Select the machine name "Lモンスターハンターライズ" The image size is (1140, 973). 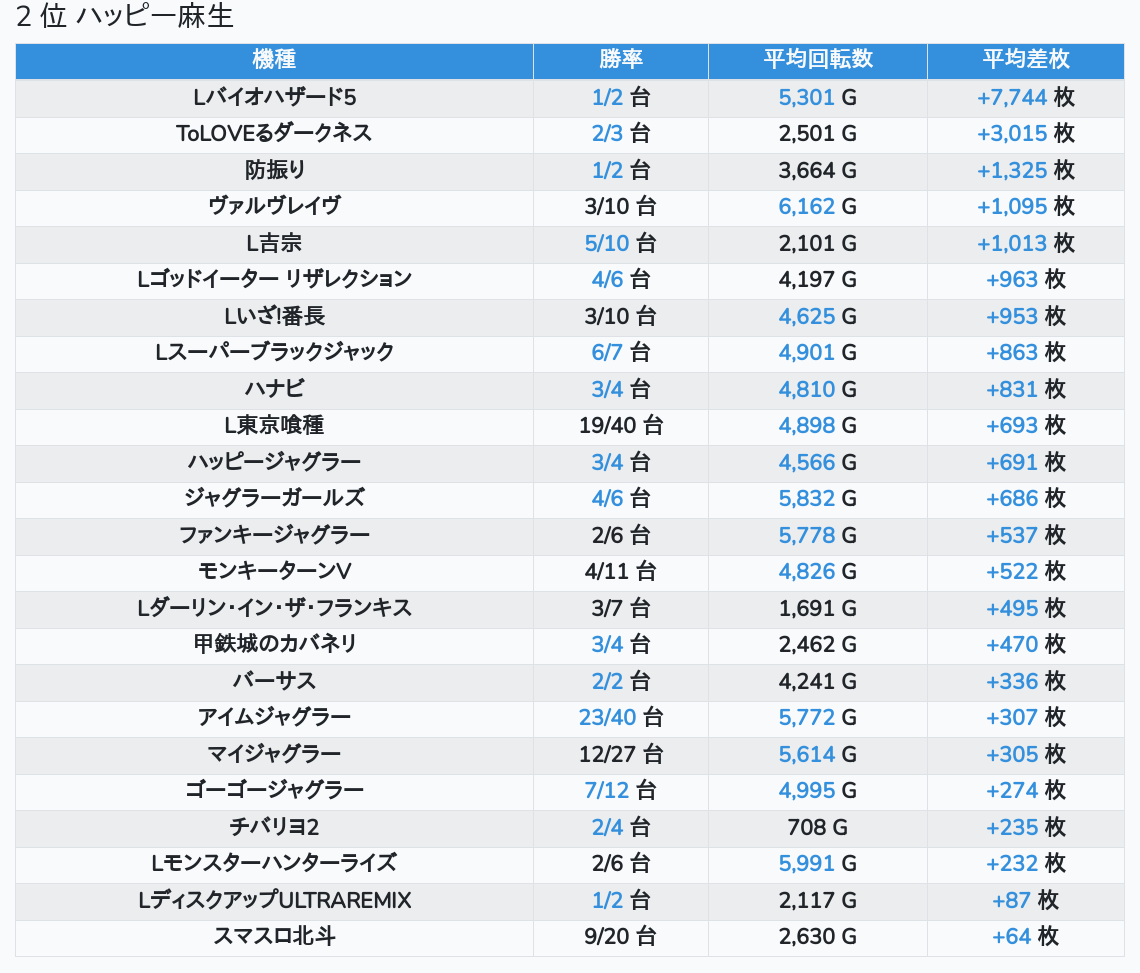(274, 863)
